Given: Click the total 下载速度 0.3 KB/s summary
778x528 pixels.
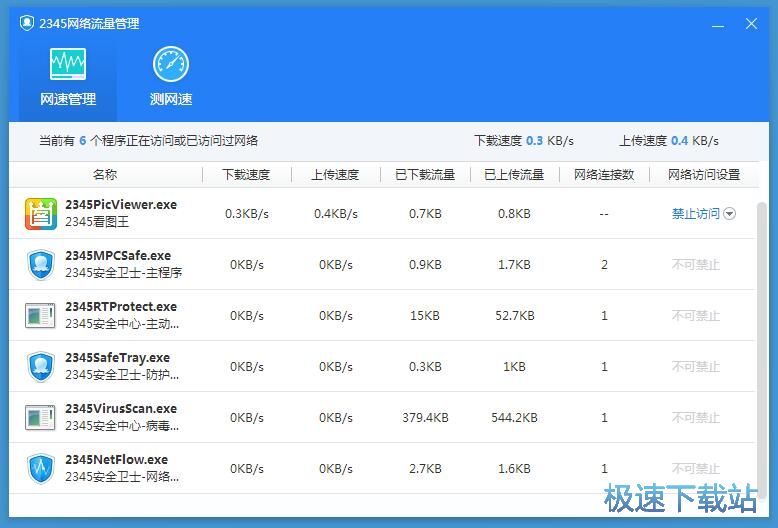Looking at the screenshot, I should 524,141.
